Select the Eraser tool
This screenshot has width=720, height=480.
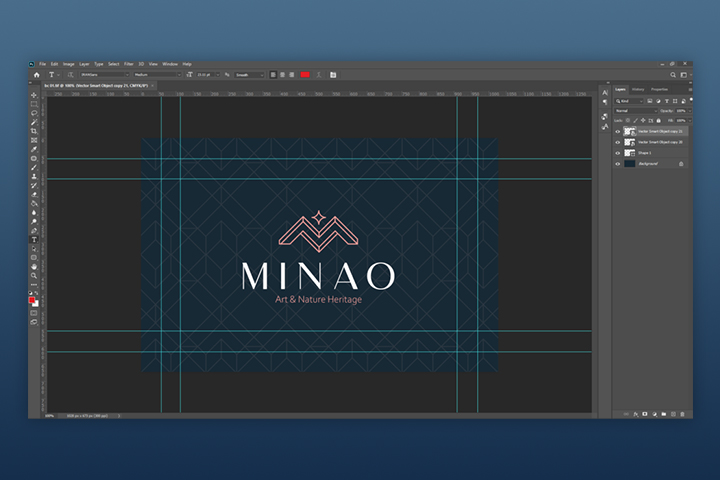(x=34, y=194)
